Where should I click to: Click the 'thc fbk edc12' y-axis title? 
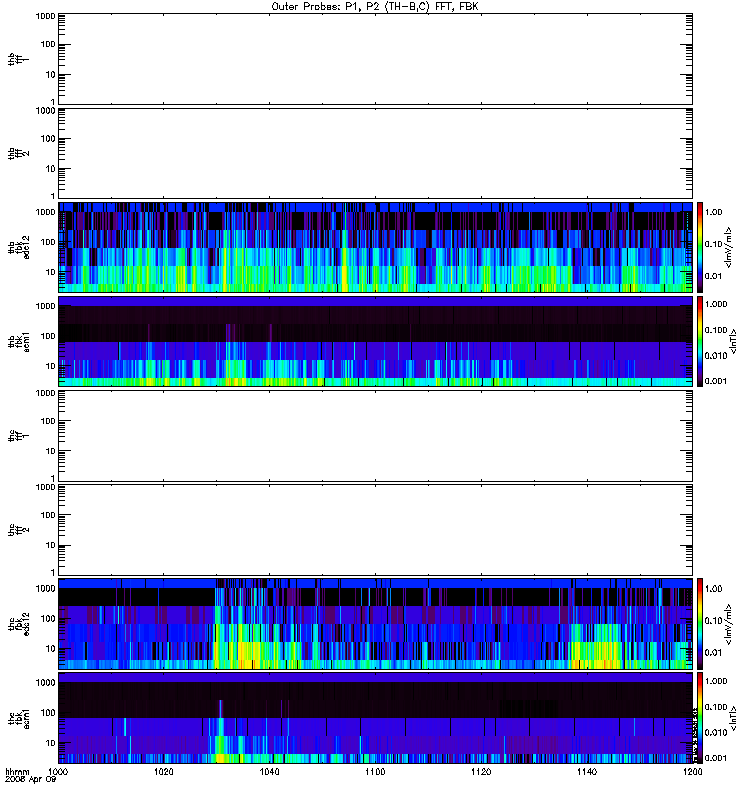(19, 623)
